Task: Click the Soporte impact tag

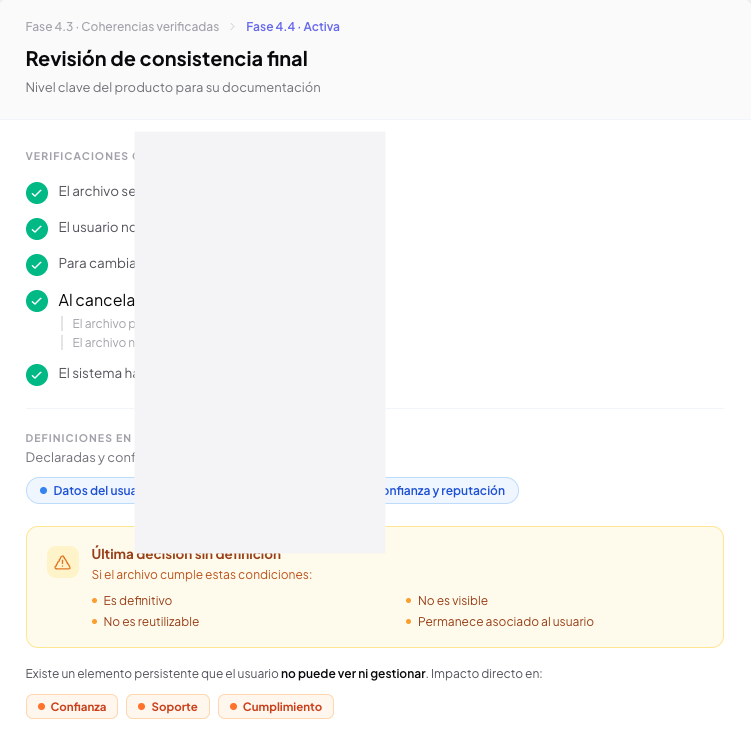Action: [x=168, y=707]
